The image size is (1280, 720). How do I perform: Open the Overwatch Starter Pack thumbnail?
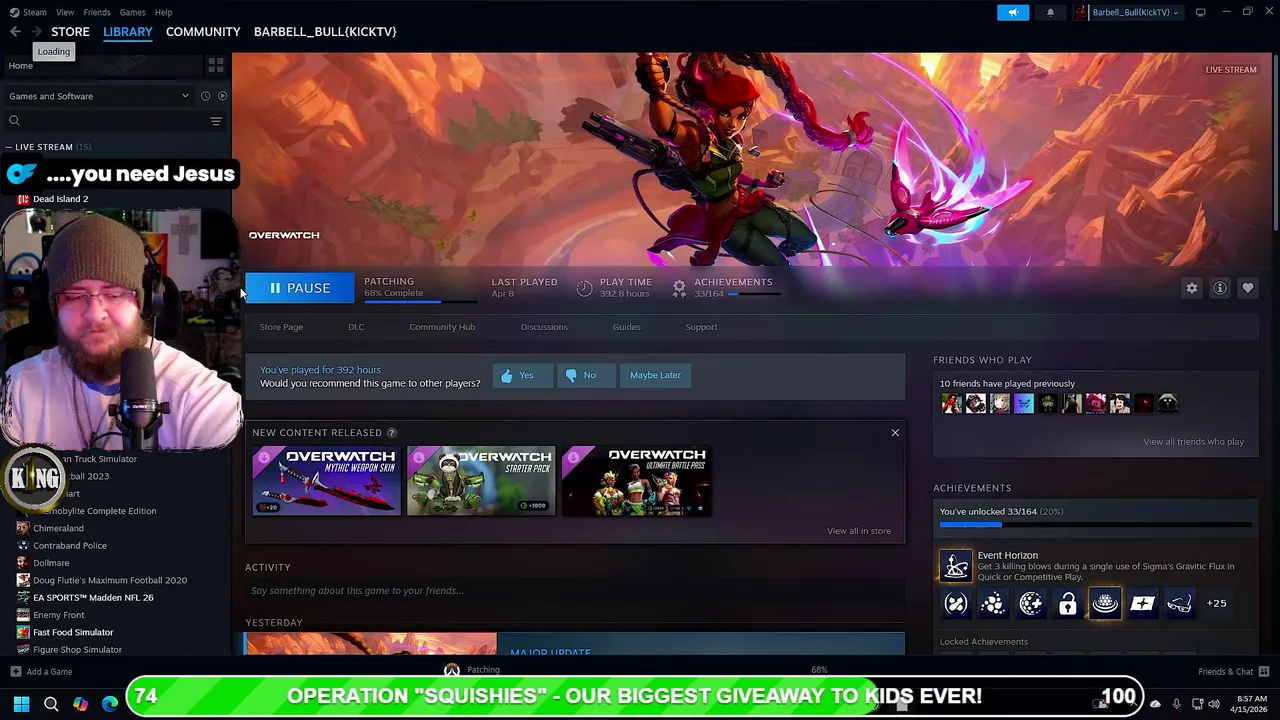click(481, 481)
